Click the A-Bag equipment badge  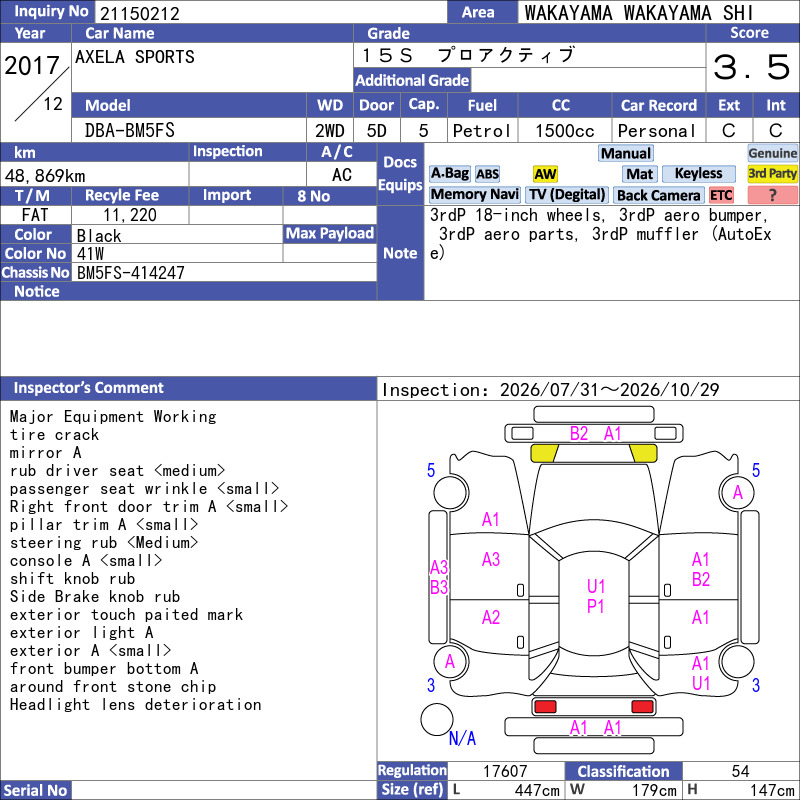449,174
